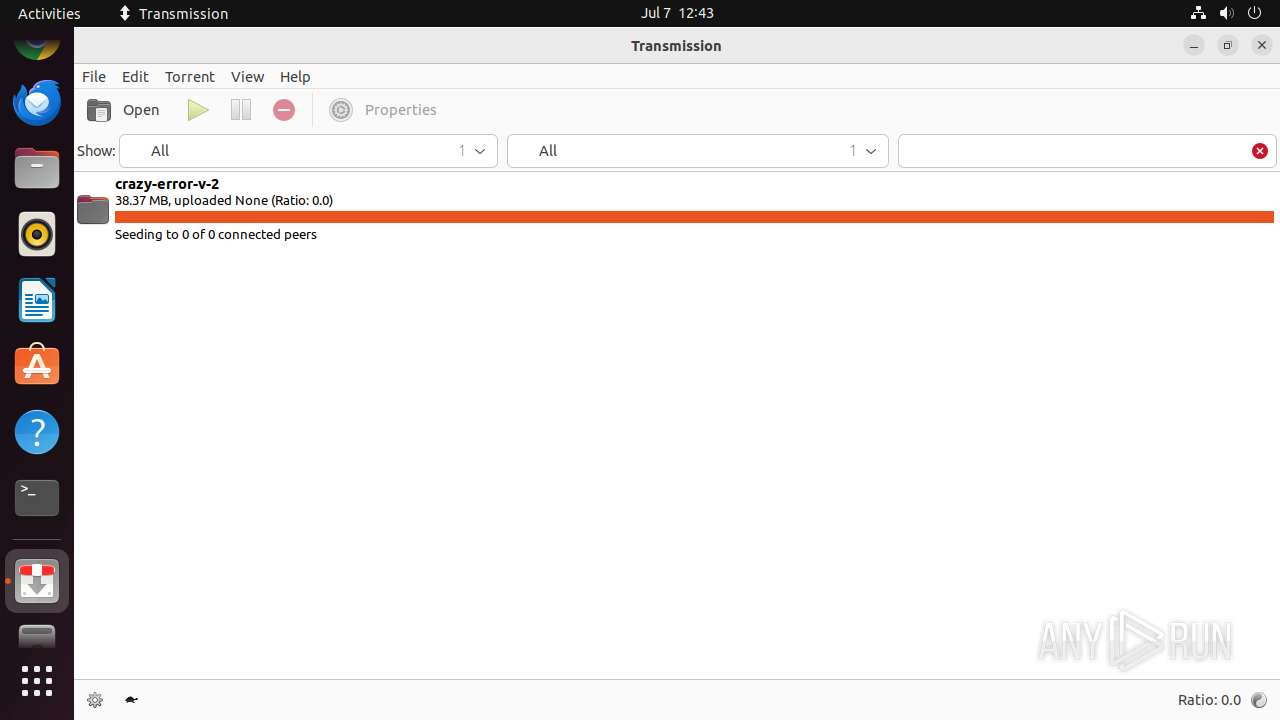
Task: Open the options gear in status bar
Action: coord(95,700)
